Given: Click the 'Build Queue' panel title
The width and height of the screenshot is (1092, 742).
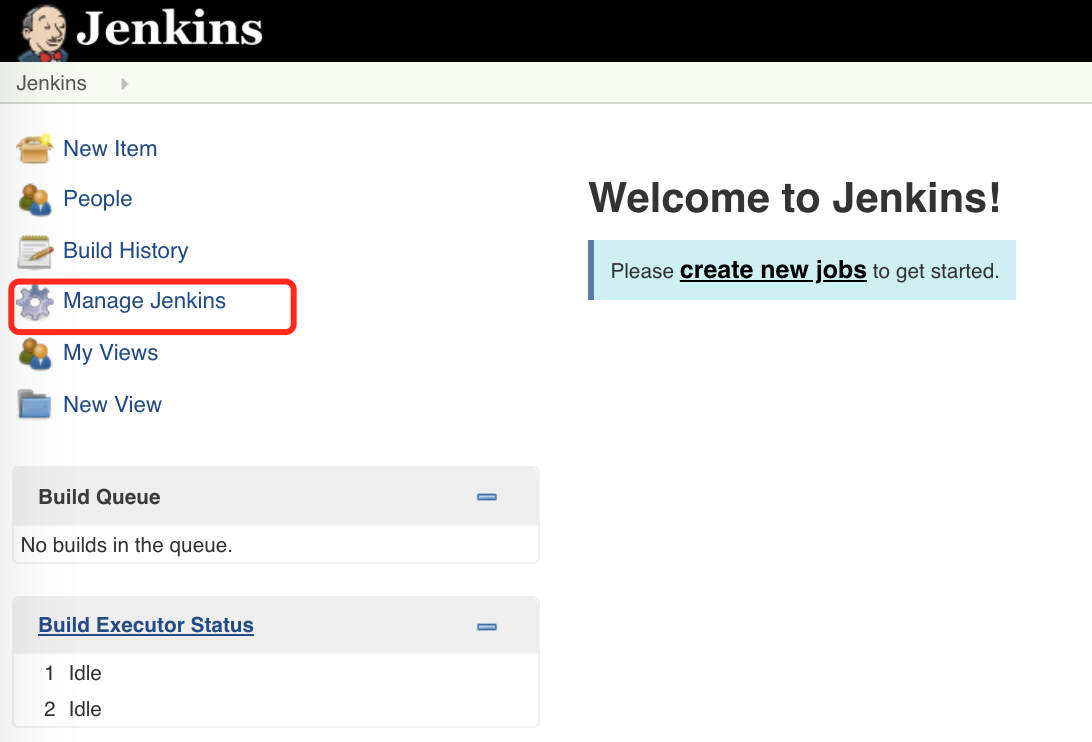Looking at the screenshot, I should pyautogui.click(x=100, y=497).
